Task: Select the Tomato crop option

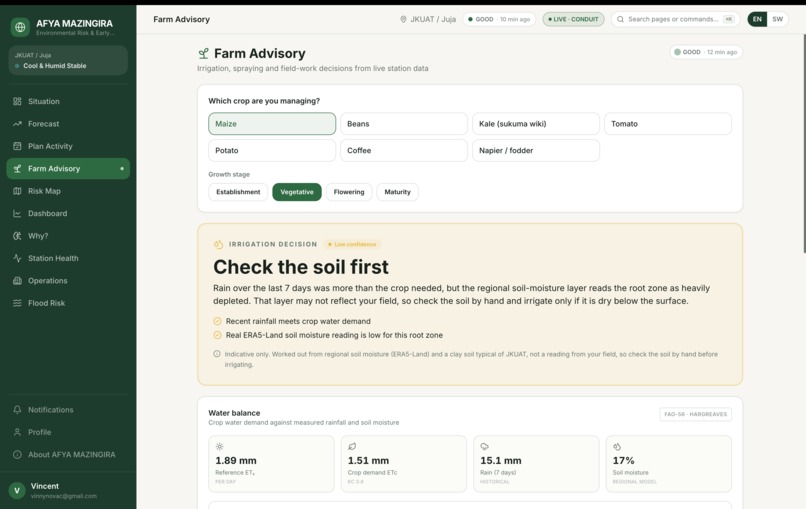Action: [x=668, y=124]
